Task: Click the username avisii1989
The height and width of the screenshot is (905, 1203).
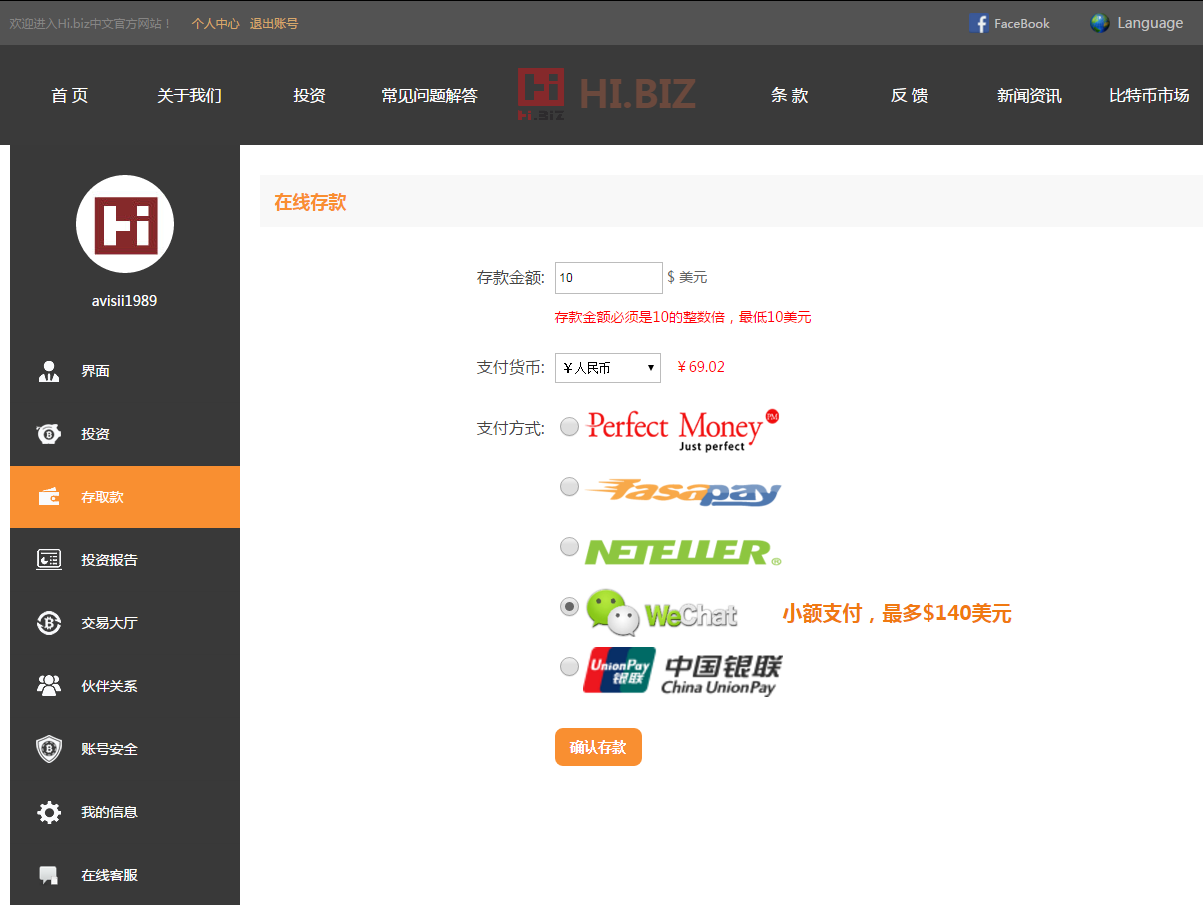Action: click(125, 301)
